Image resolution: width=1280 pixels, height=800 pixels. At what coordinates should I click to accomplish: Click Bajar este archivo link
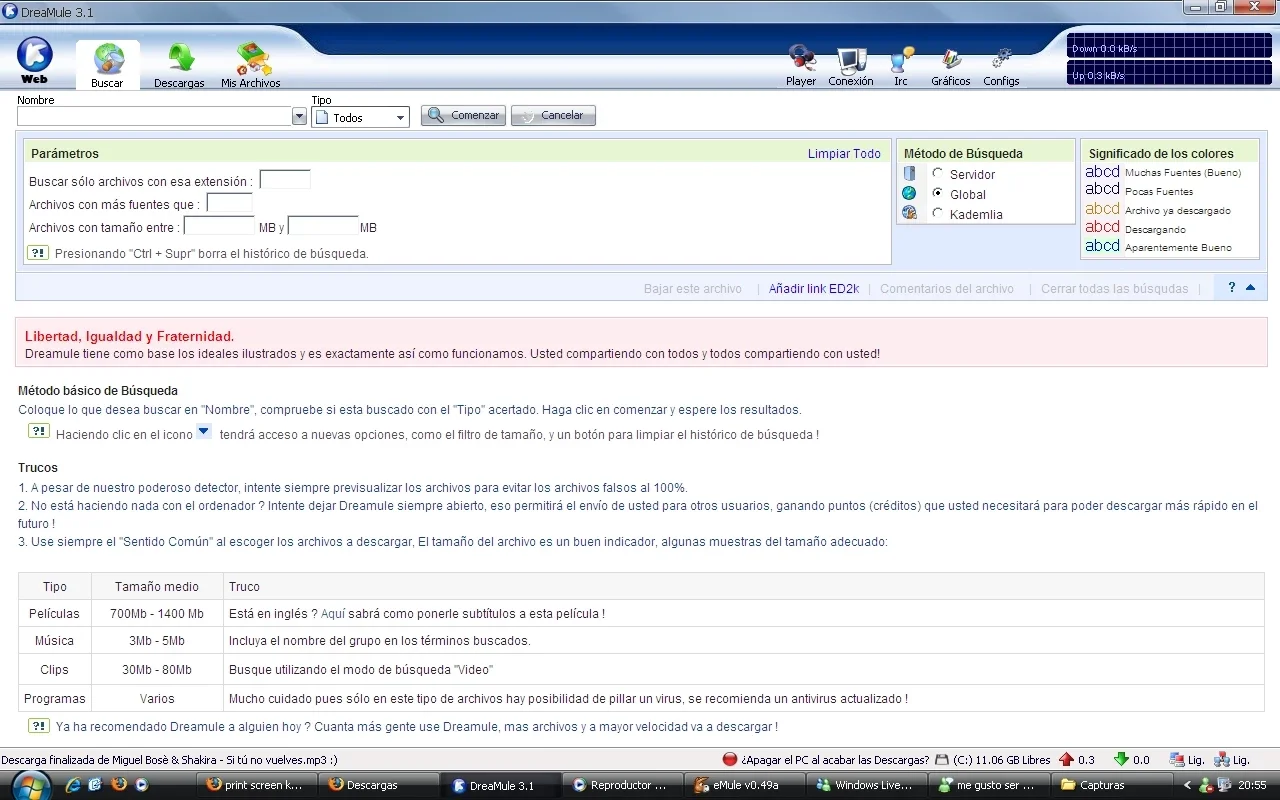click(693, 289)
